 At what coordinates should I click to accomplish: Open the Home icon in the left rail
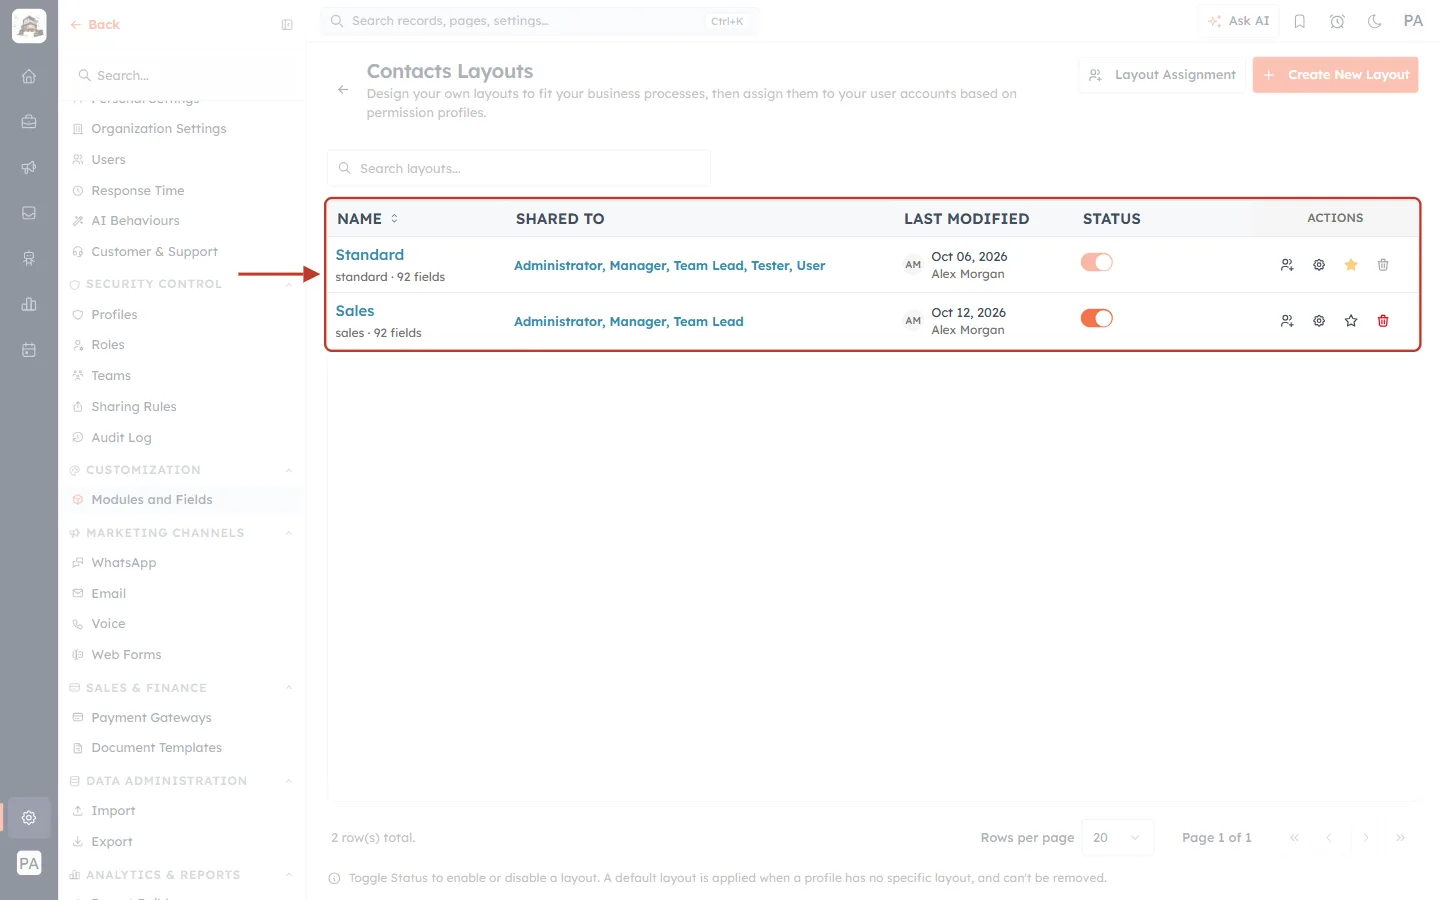click(29, 76)
